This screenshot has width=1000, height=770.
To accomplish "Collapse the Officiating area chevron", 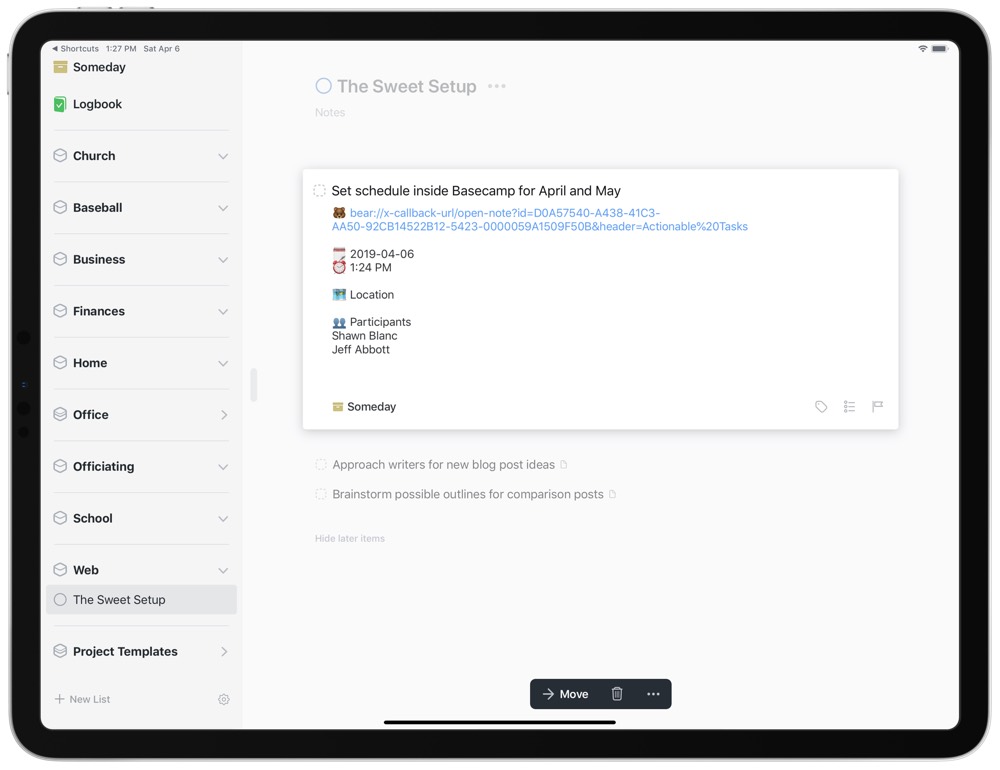I will [x=223, y=467].
